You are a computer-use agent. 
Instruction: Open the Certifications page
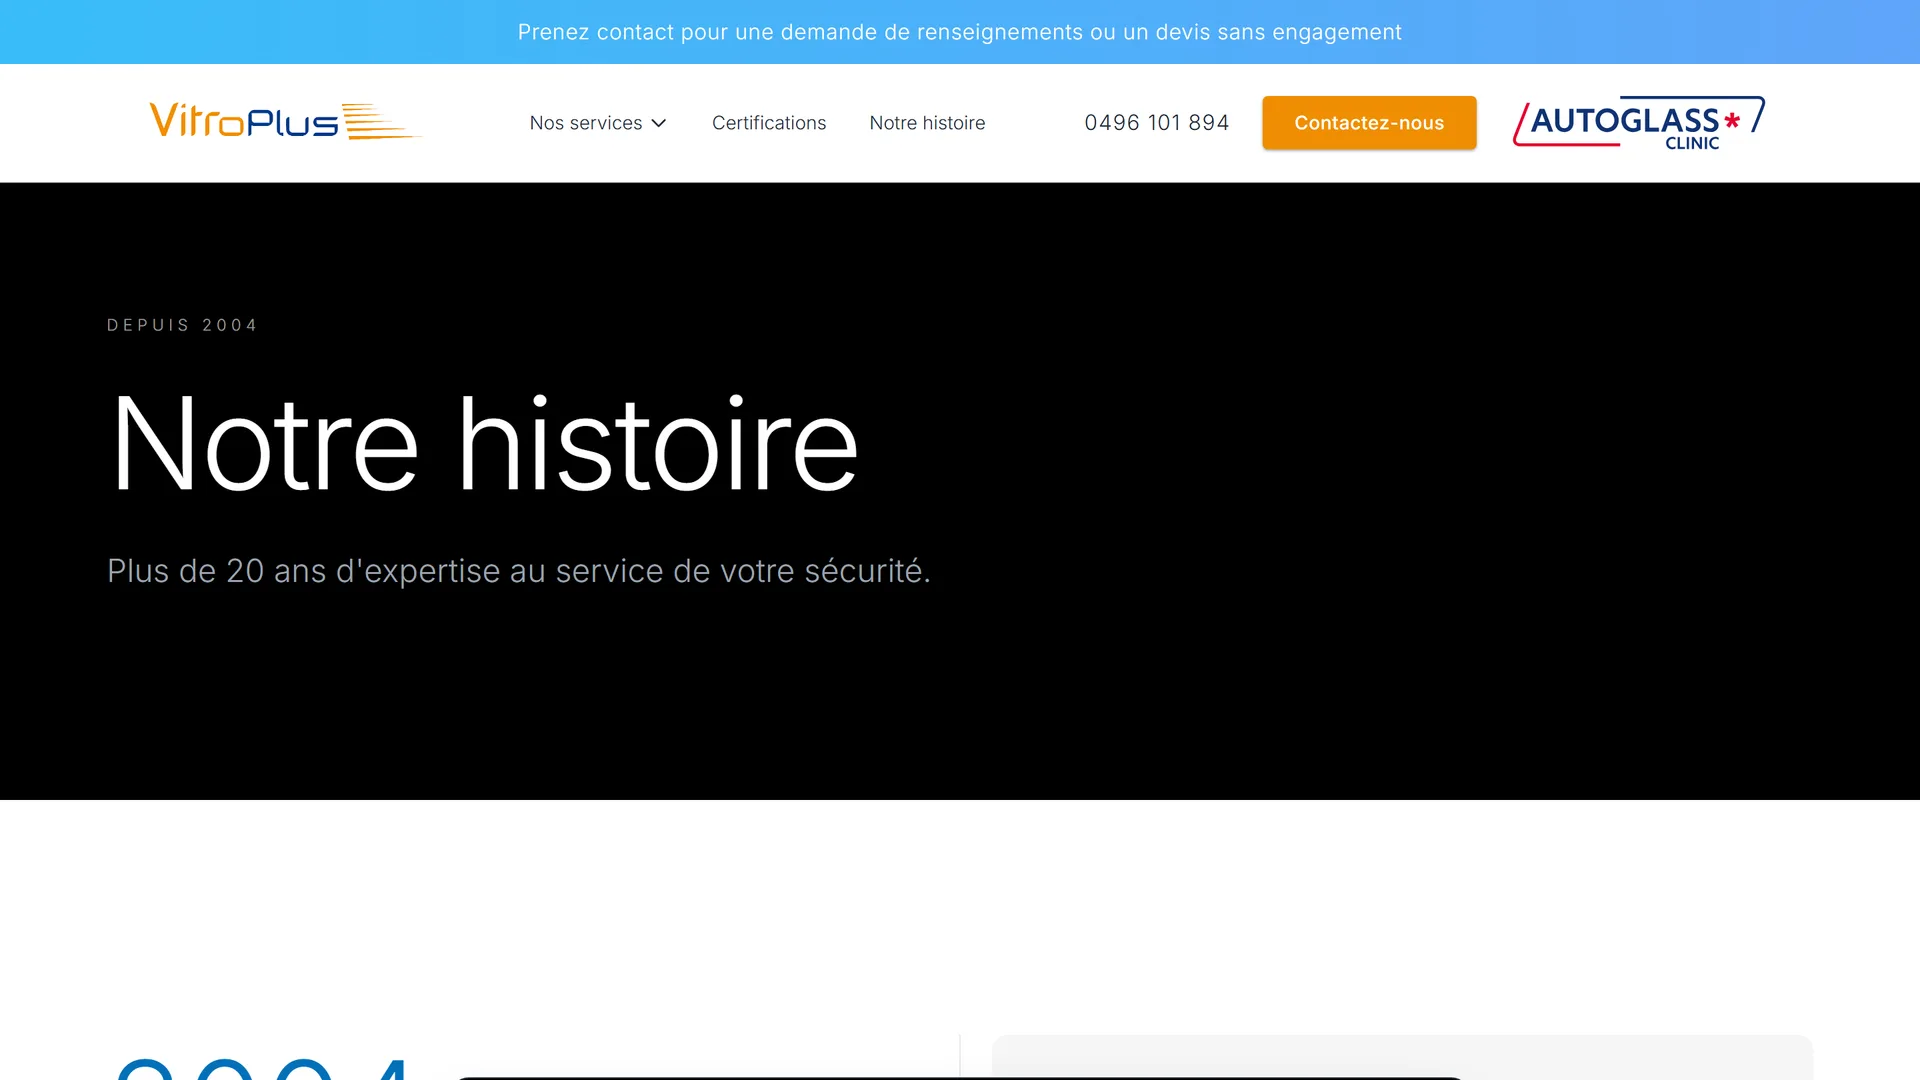click(769, 123)
